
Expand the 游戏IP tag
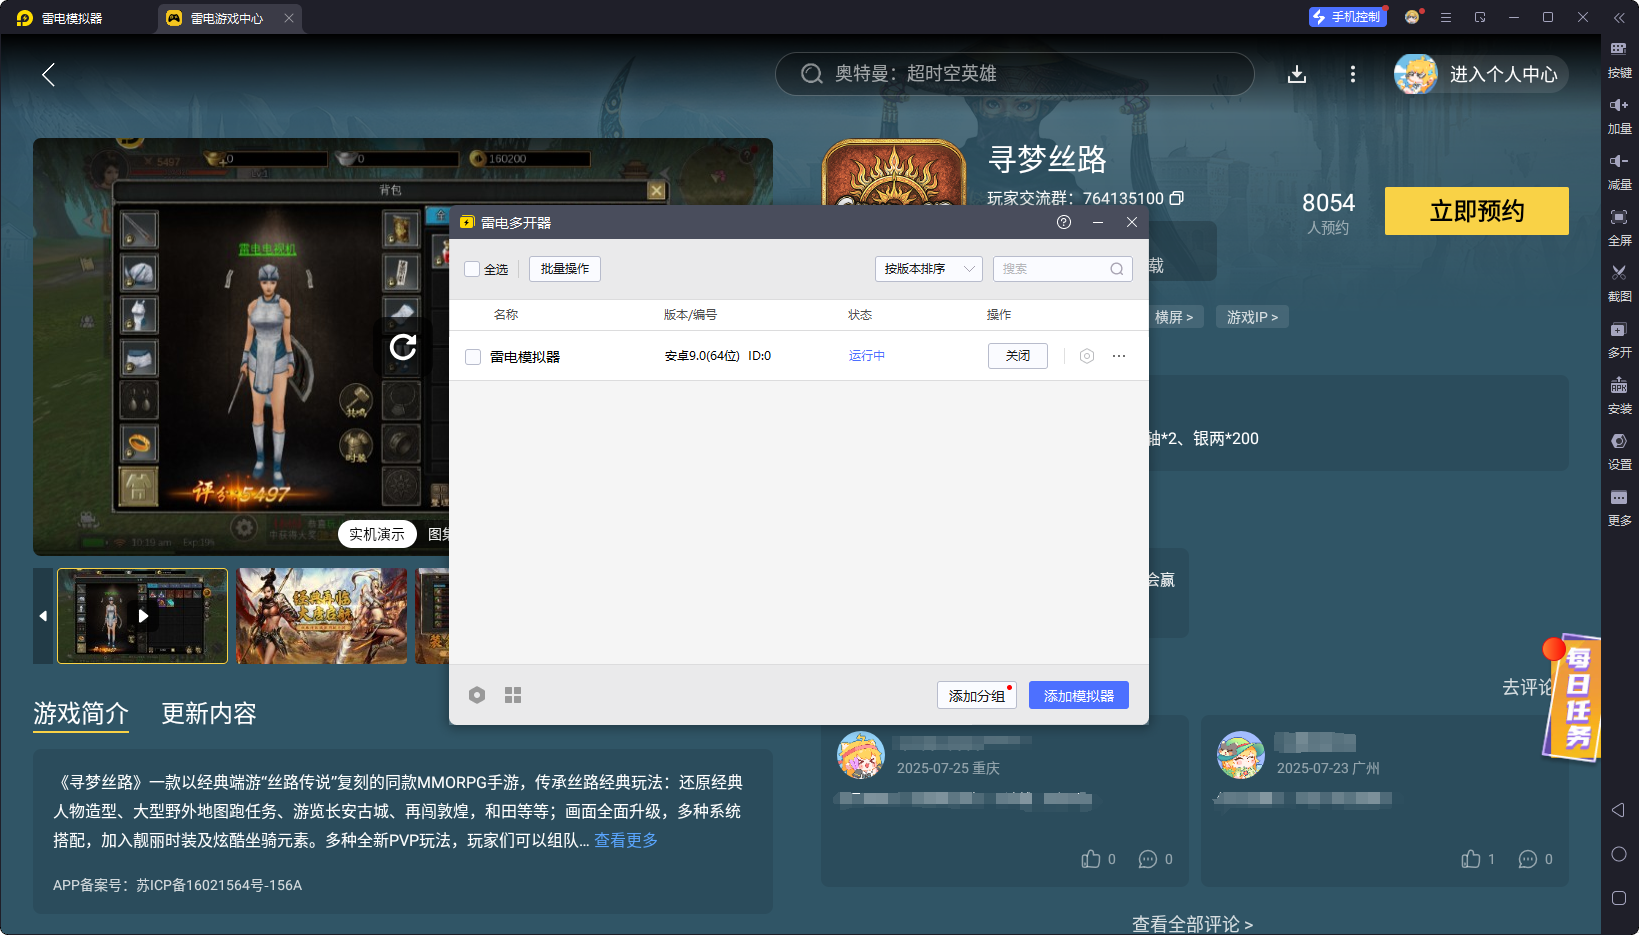(x=1252, y=317)
